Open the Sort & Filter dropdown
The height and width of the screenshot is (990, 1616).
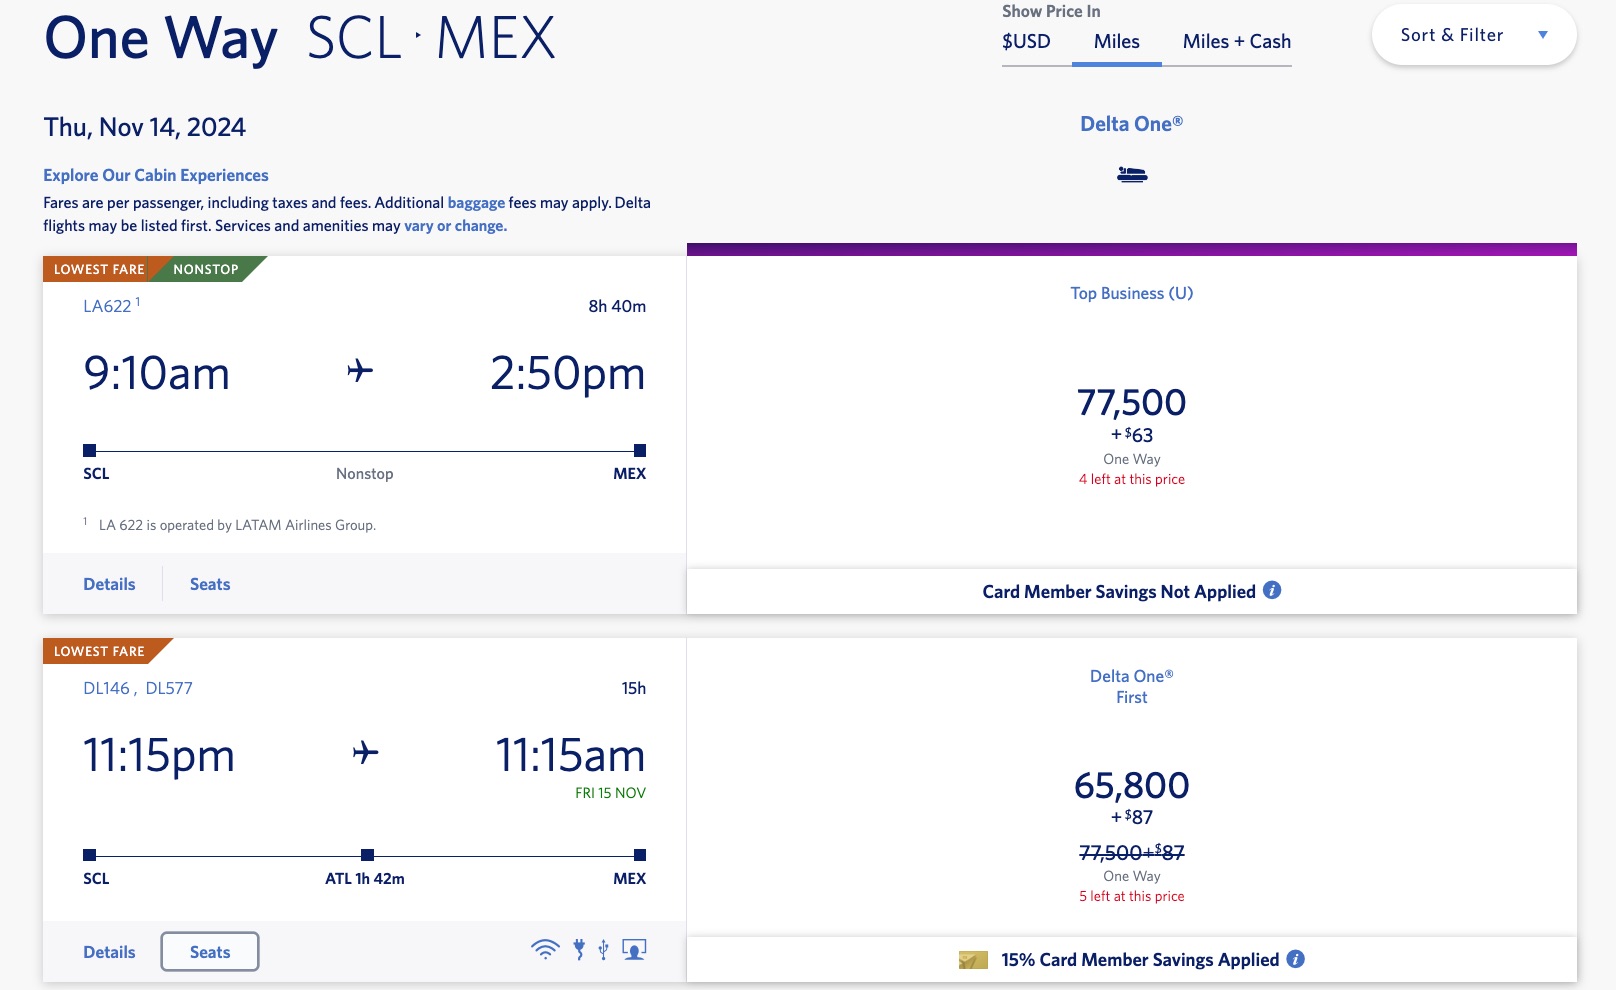pos(1471,33)
